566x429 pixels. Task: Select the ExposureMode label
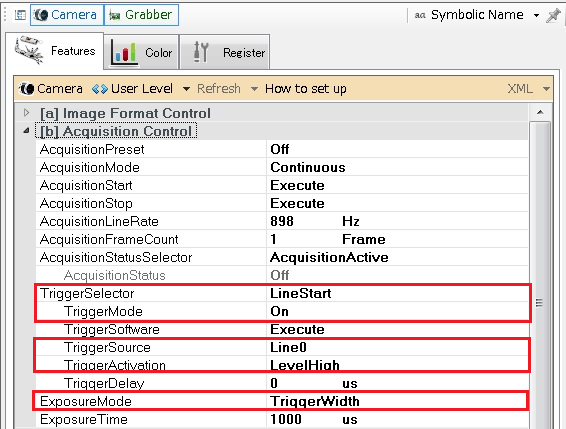86,402
